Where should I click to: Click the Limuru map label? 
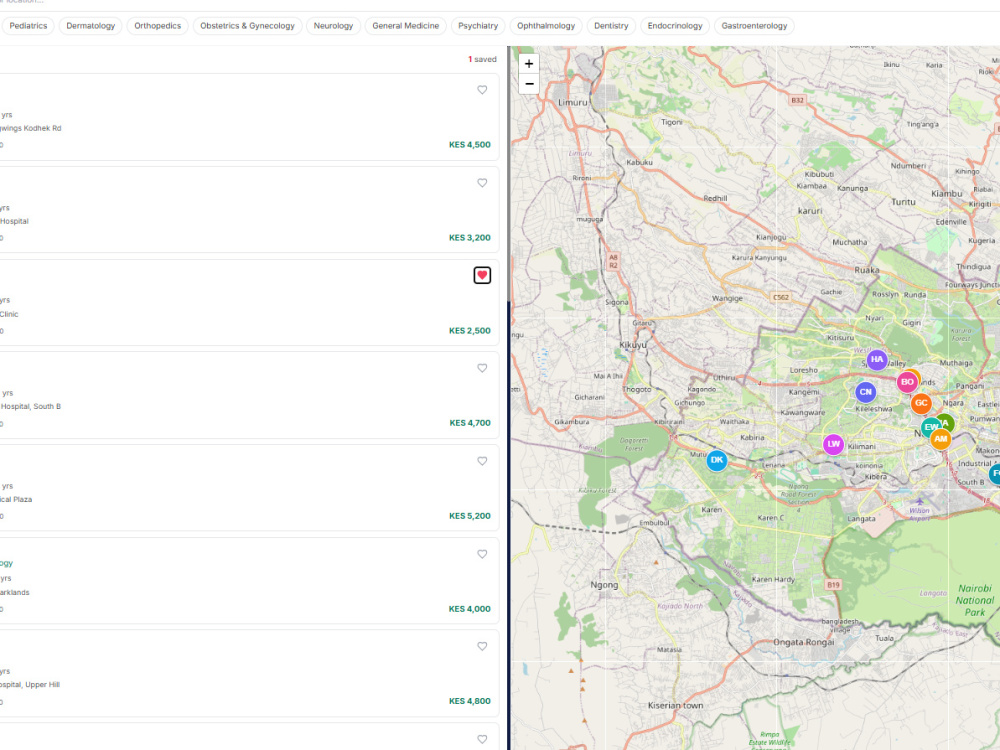coord(572,102)
